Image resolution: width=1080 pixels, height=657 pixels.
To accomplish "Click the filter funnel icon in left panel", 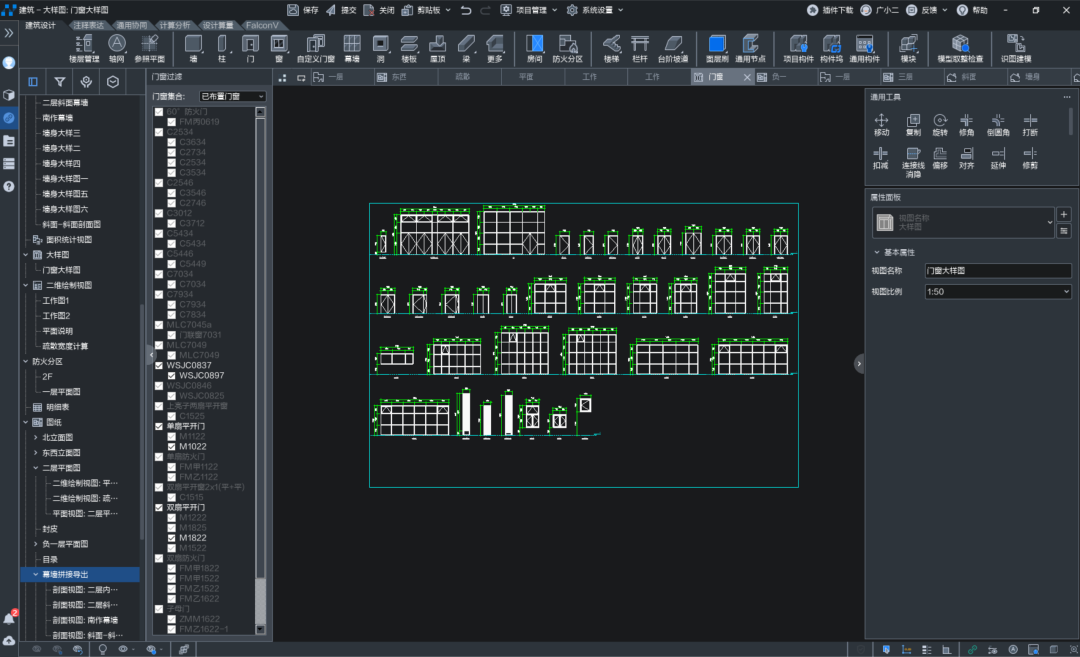I will [60, 82].
